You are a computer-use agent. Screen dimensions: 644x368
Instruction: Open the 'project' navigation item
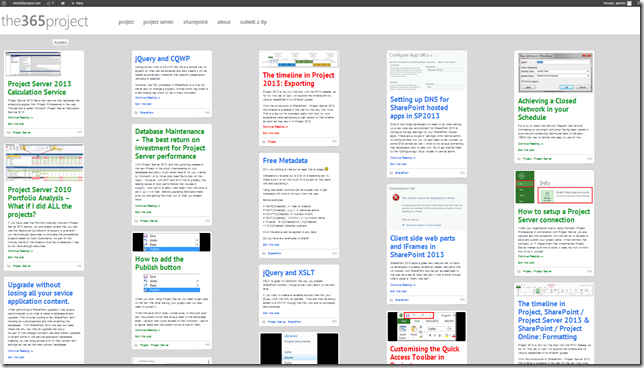126,22
